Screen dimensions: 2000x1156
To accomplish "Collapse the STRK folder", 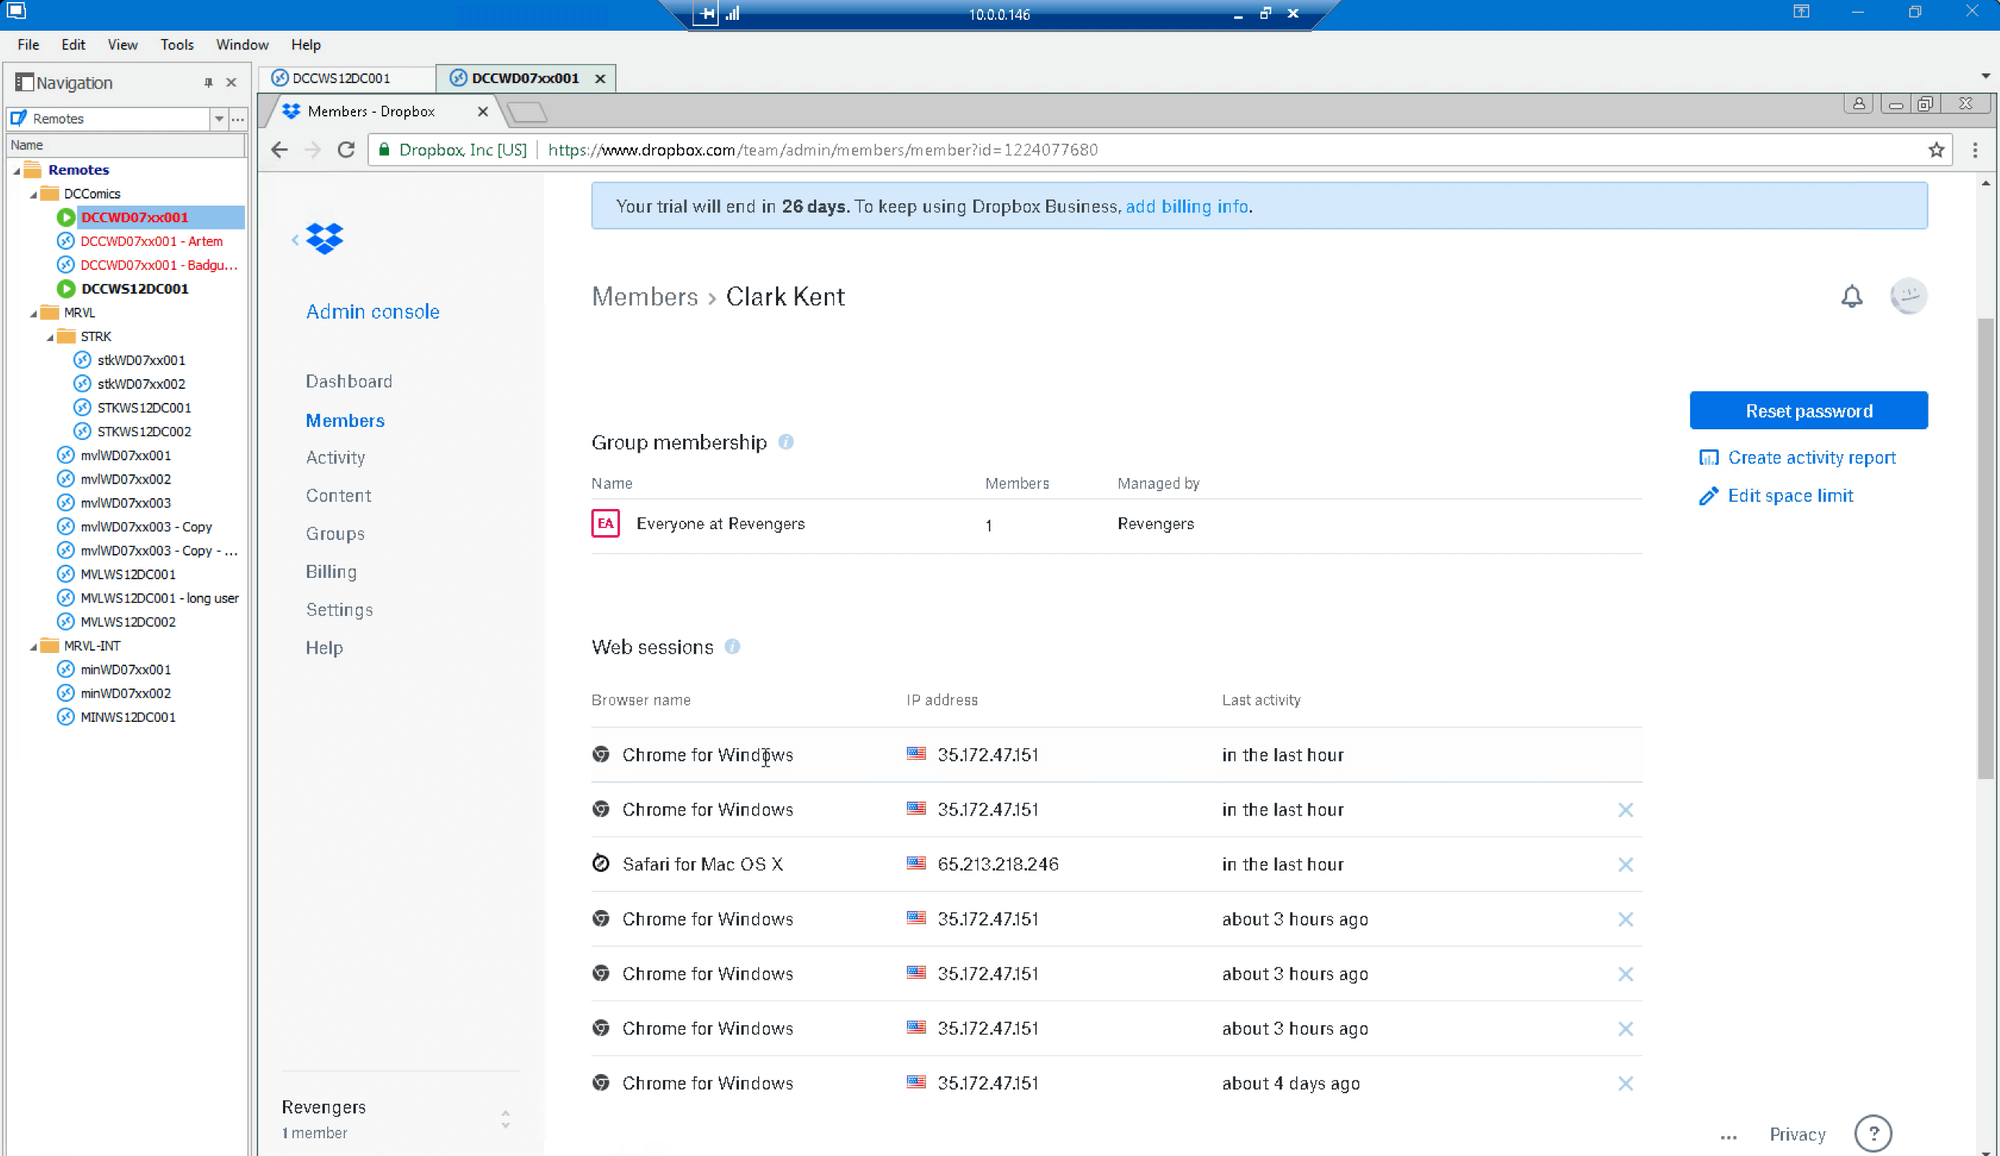I will pyautogui.click(x=50, y=338).
